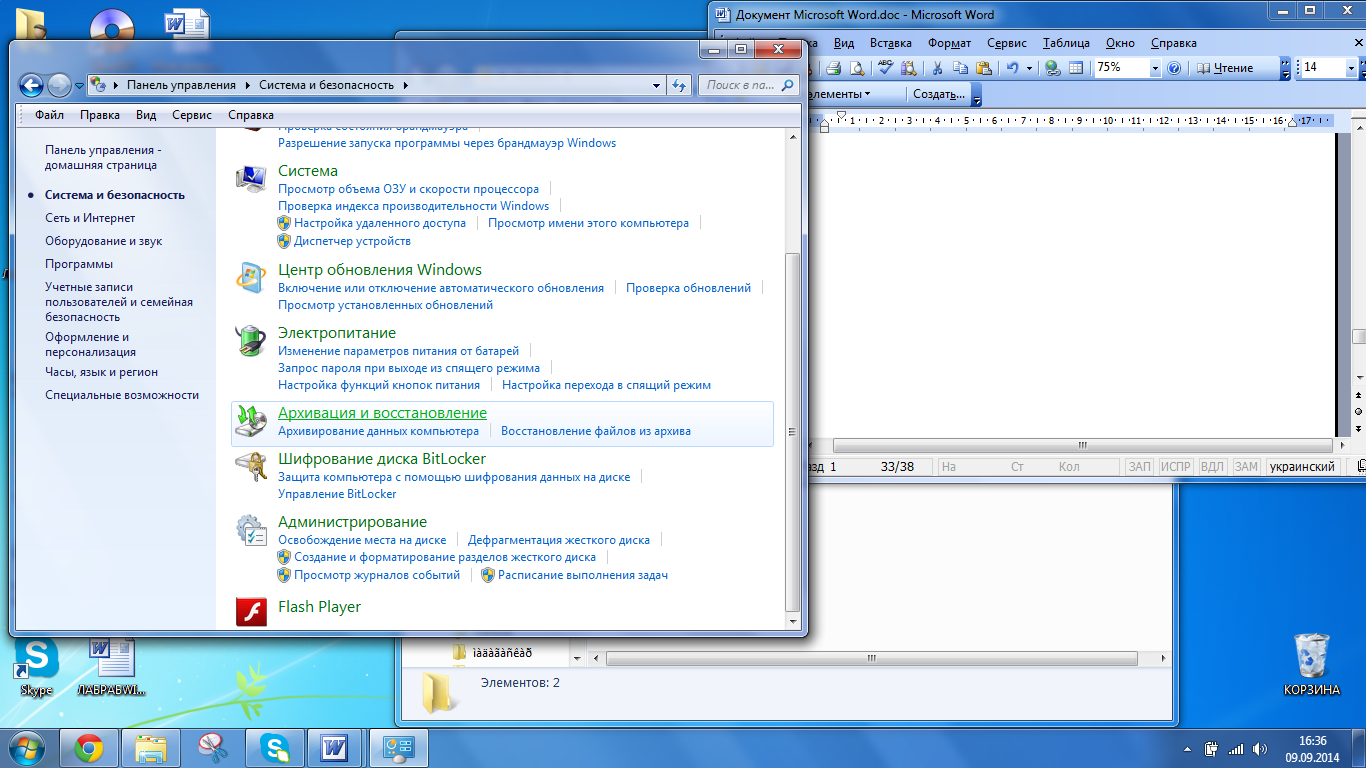Viewport: 1366px width, 768px height.
Task: Open the Правка menu in Control Panel
Action: (100, 115)
